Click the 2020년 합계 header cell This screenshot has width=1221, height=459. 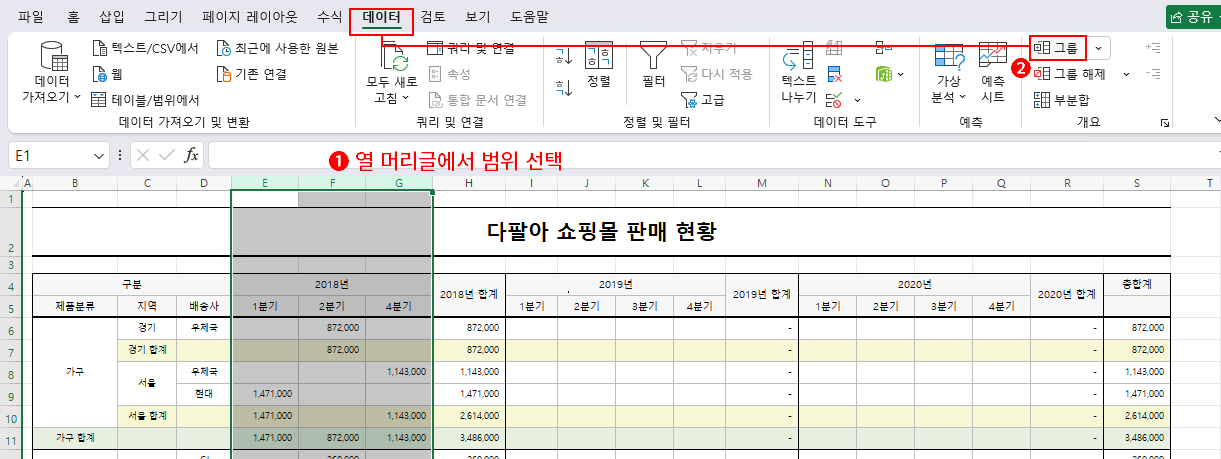point(1067,293)
